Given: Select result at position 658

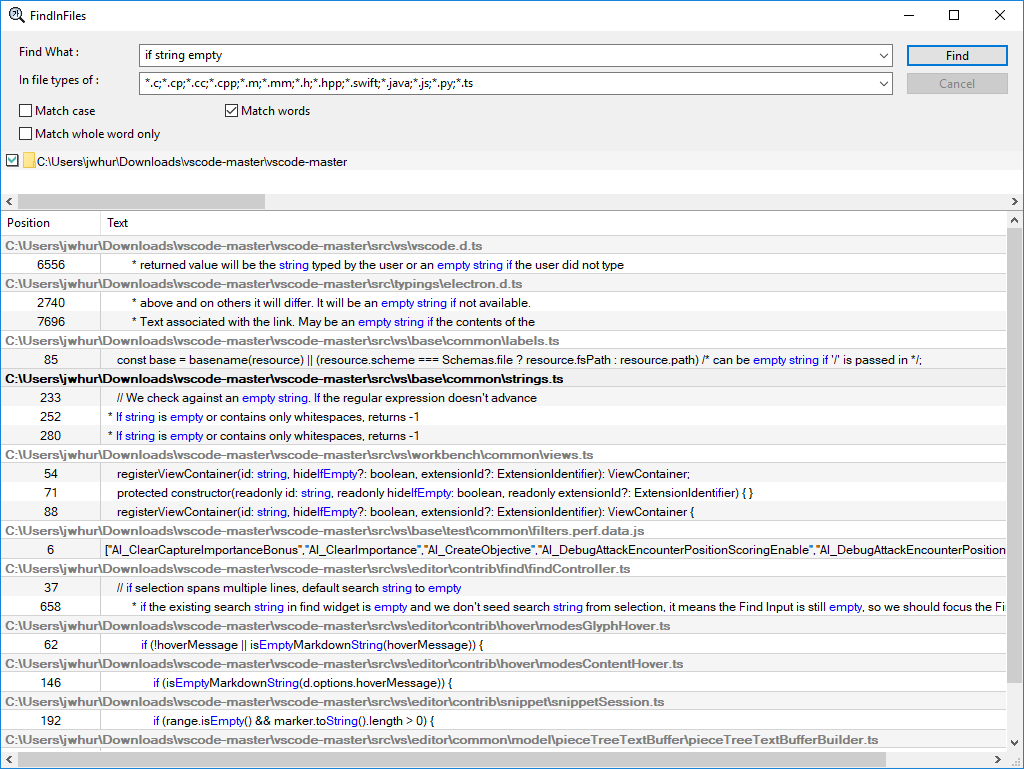Looking at the screenshot, I should point(504,606).
